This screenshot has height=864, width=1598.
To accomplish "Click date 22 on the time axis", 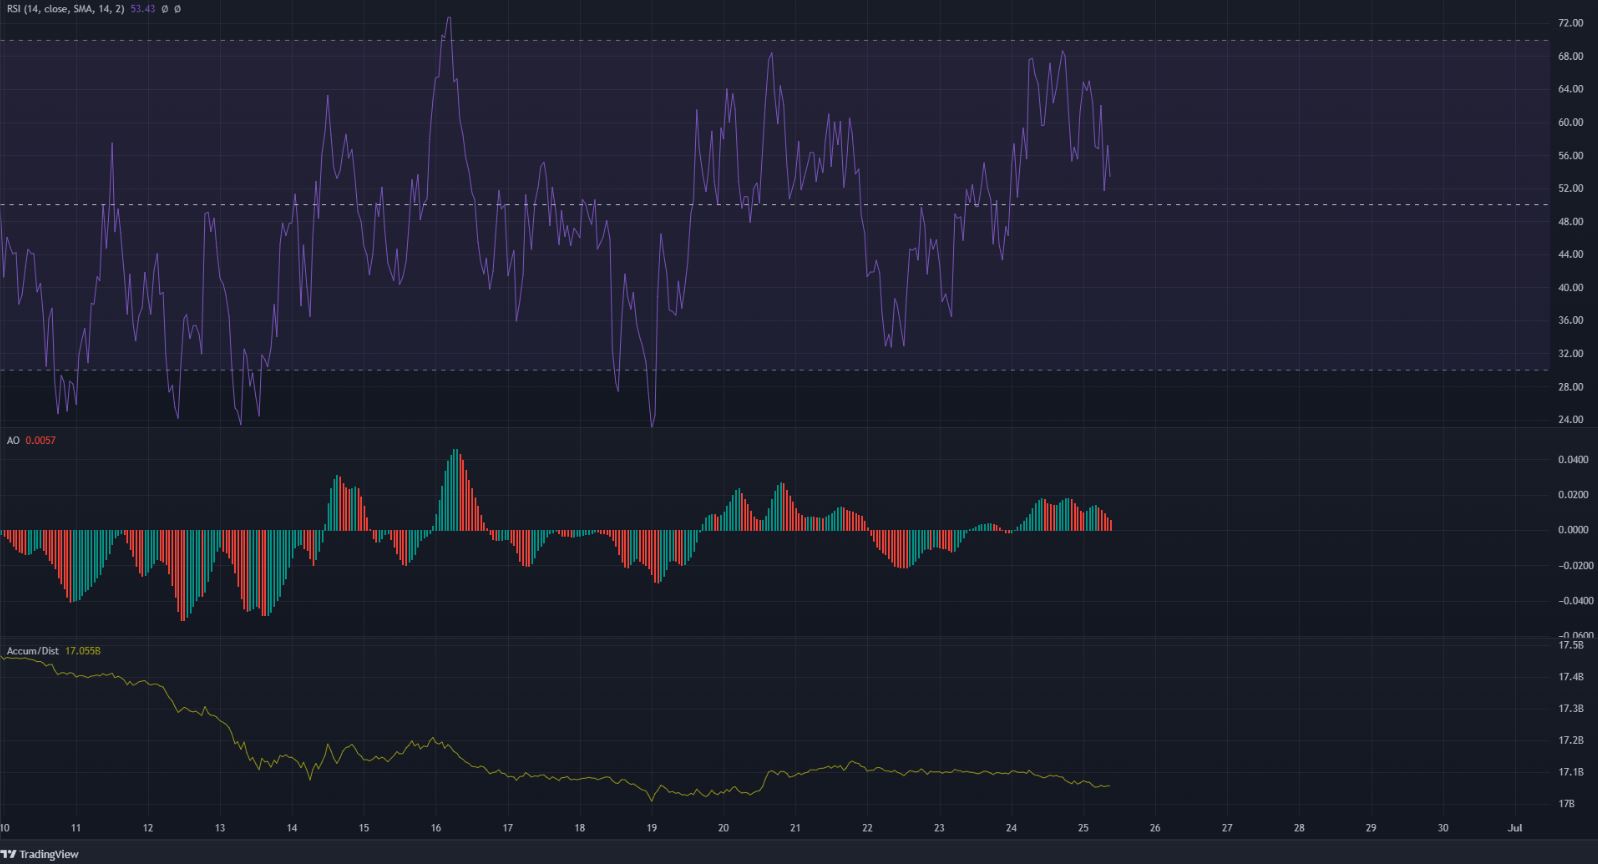I will tap(867, 828).
